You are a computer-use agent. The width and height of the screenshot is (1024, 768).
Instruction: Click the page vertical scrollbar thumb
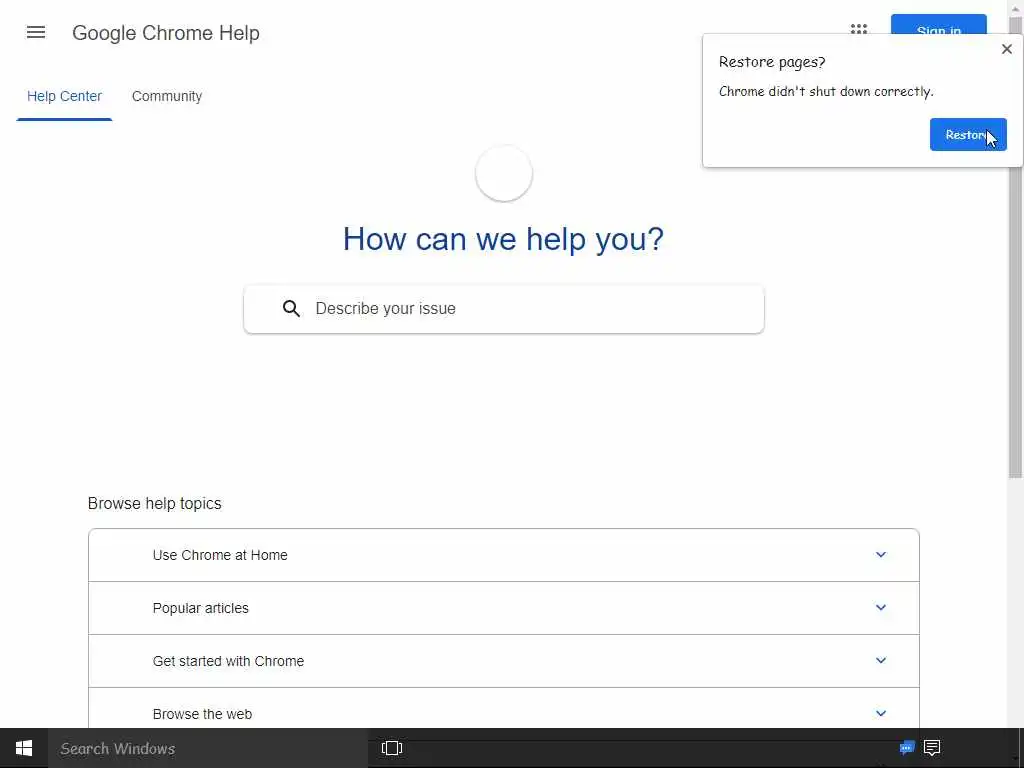tap(1015, 248)
